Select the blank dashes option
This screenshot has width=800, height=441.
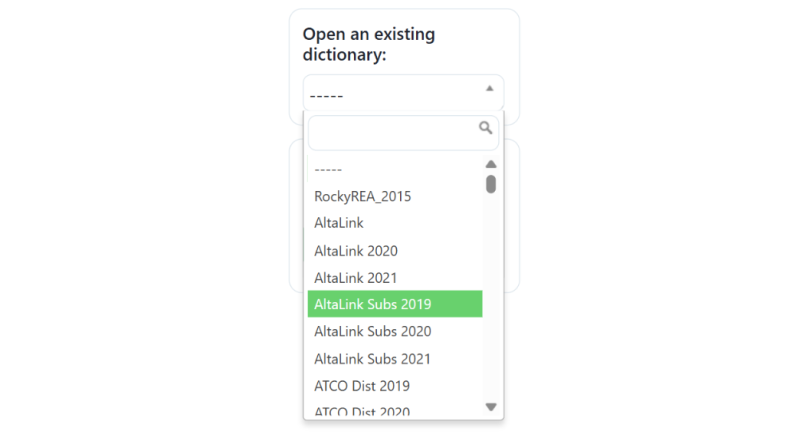pos(395,169)
